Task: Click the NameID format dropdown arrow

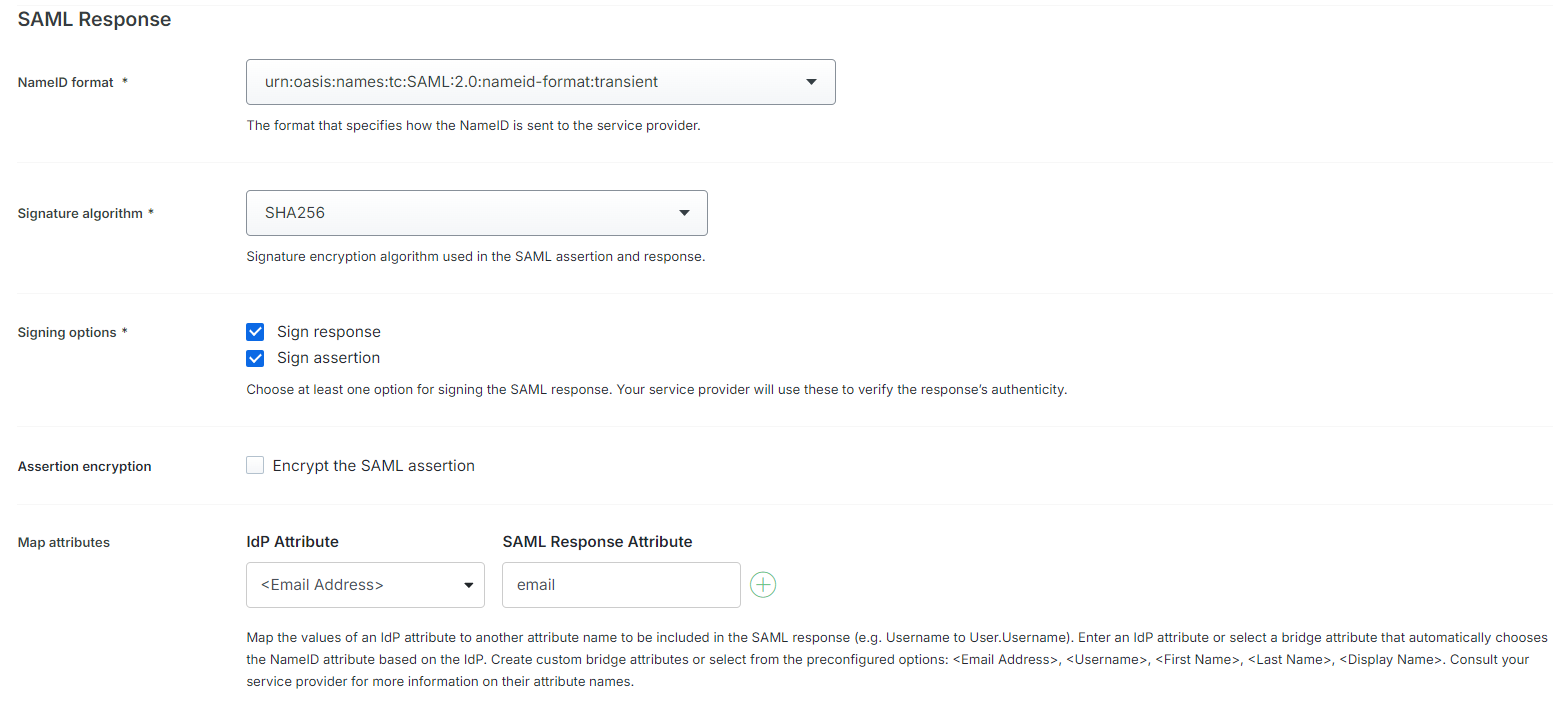Action: coord(811,82)
